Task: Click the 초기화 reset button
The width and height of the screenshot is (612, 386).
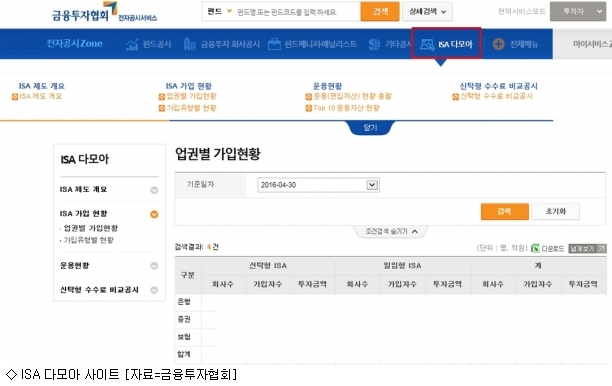Action: tap(555, 211)
